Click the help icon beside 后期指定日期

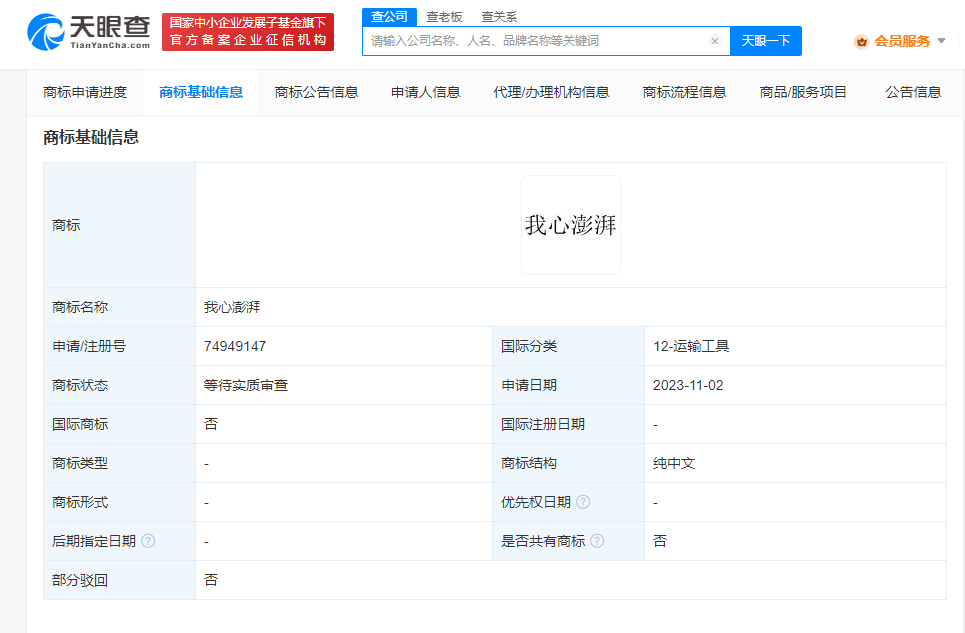pyautogui.click(x=148, y=541)
